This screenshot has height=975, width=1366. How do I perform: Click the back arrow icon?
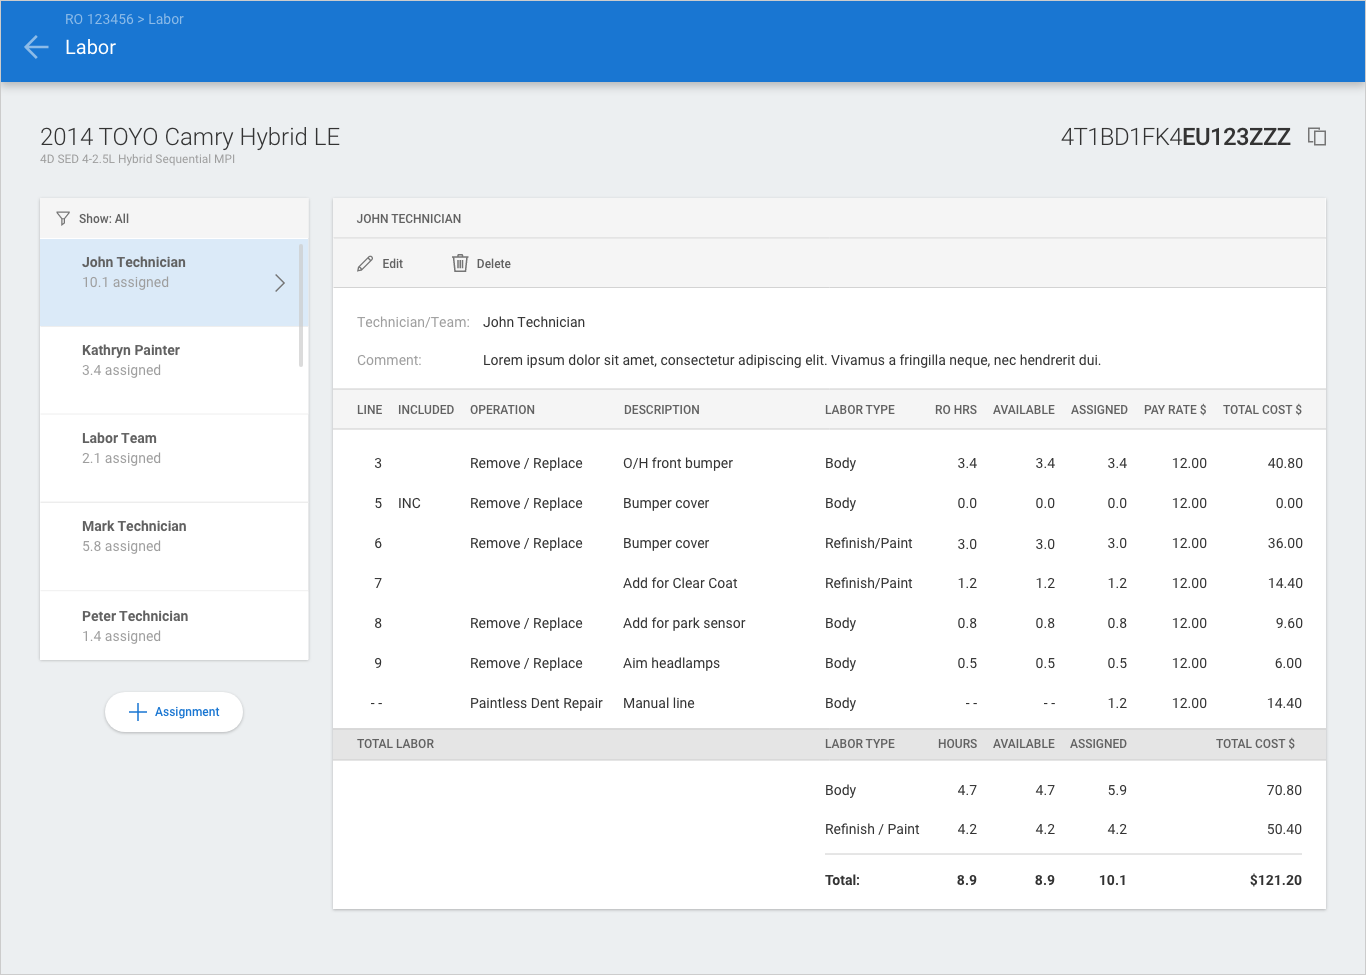[x=36, y=47]
